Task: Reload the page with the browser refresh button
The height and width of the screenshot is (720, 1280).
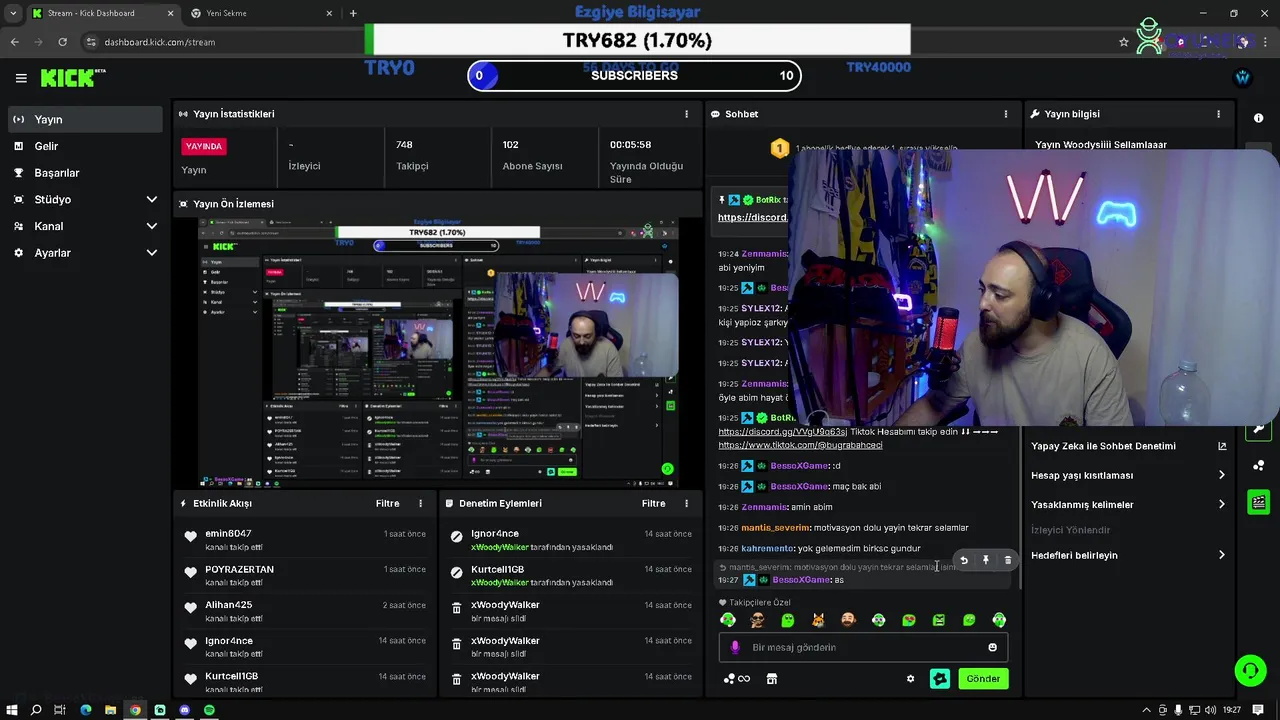Action: [62, 42]
